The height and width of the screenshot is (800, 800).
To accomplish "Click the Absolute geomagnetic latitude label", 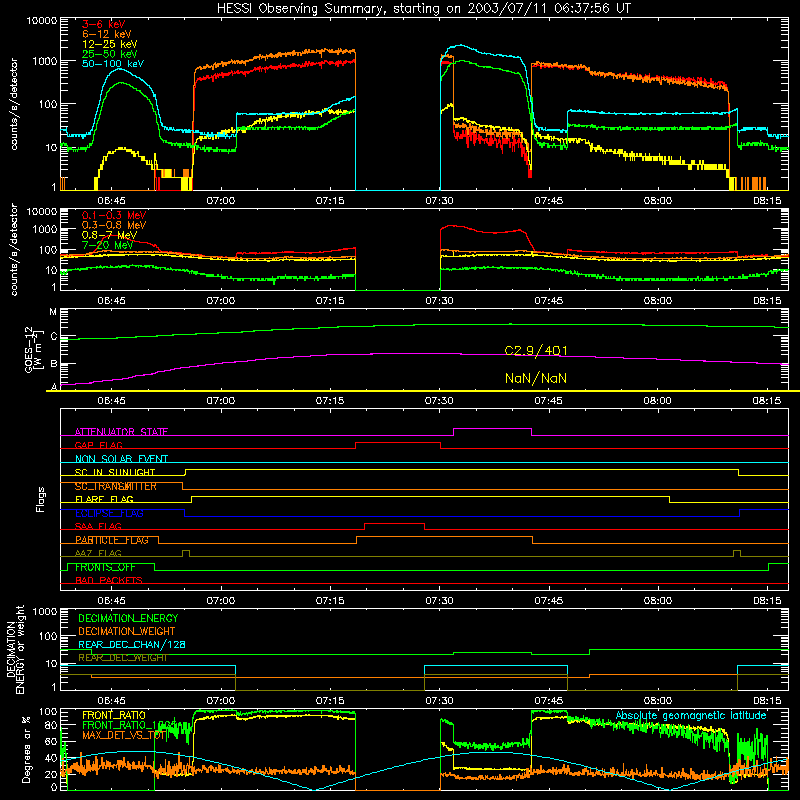I will 691,716.
